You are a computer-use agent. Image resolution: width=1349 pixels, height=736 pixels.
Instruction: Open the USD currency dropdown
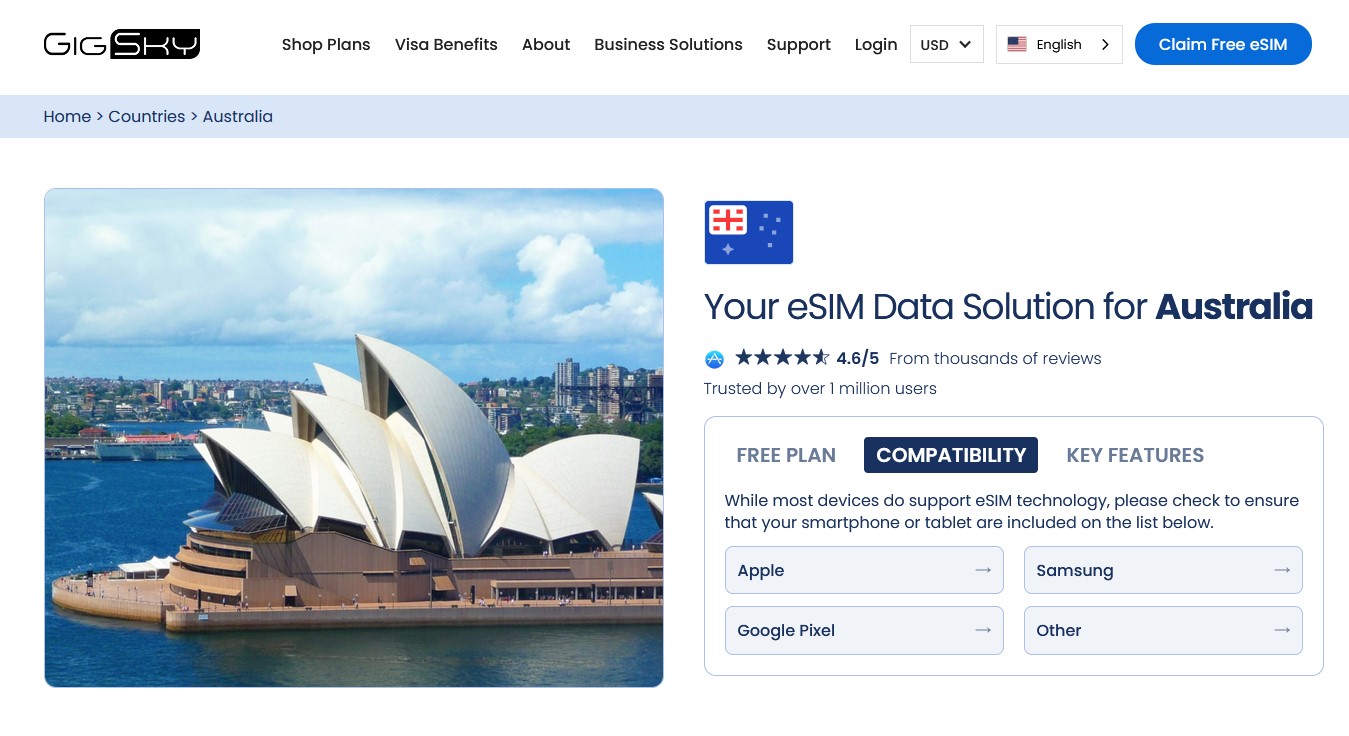pos(946,44)
